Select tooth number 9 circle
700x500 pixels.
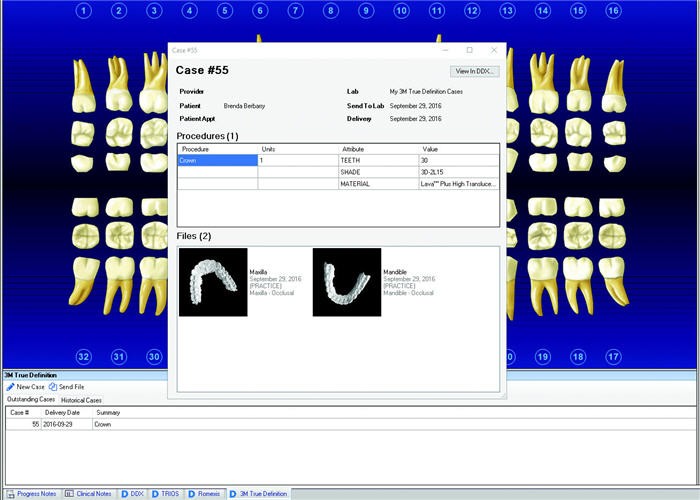(x=366, y=10)
